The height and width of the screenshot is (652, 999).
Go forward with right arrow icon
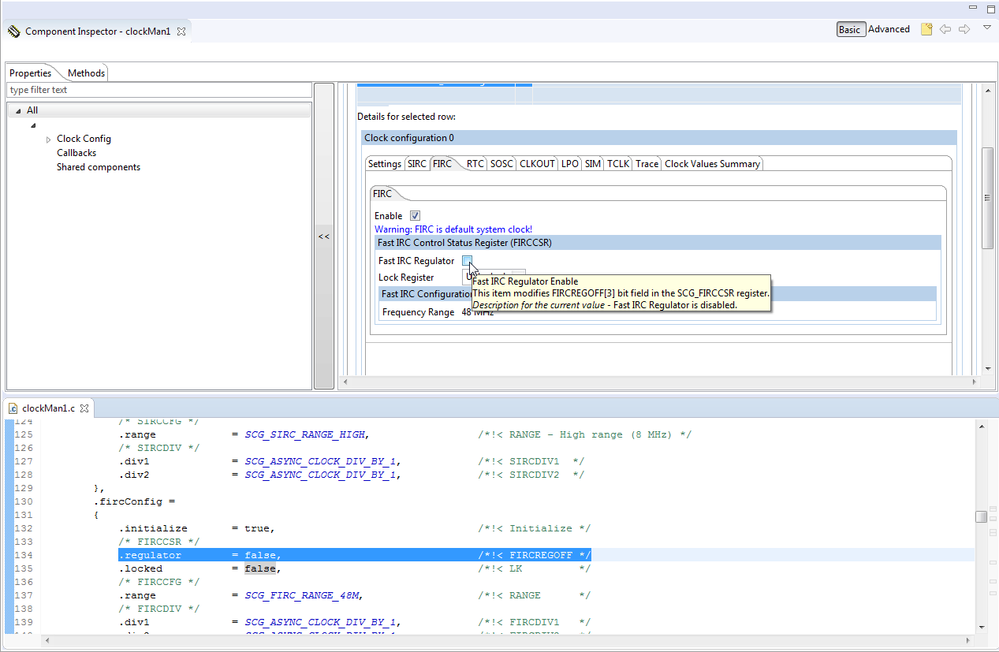tap(965, 29)
